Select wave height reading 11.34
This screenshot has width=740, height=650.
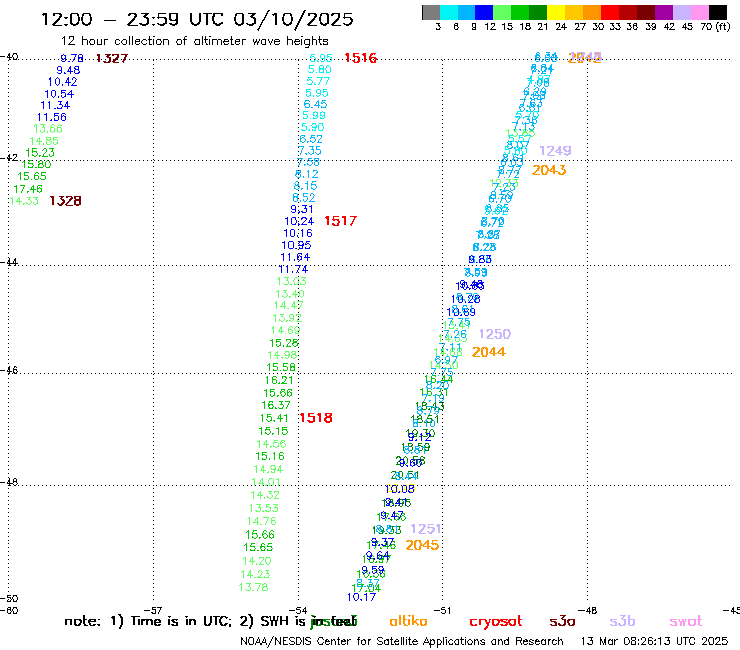tap(55, 105)
